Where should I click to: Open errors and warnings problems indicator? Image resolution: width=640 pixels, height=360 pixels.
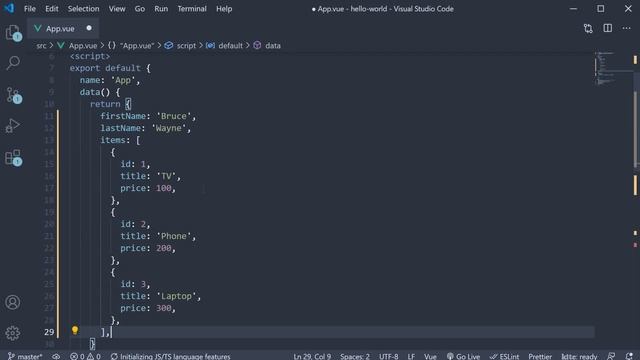click(85, 356)
